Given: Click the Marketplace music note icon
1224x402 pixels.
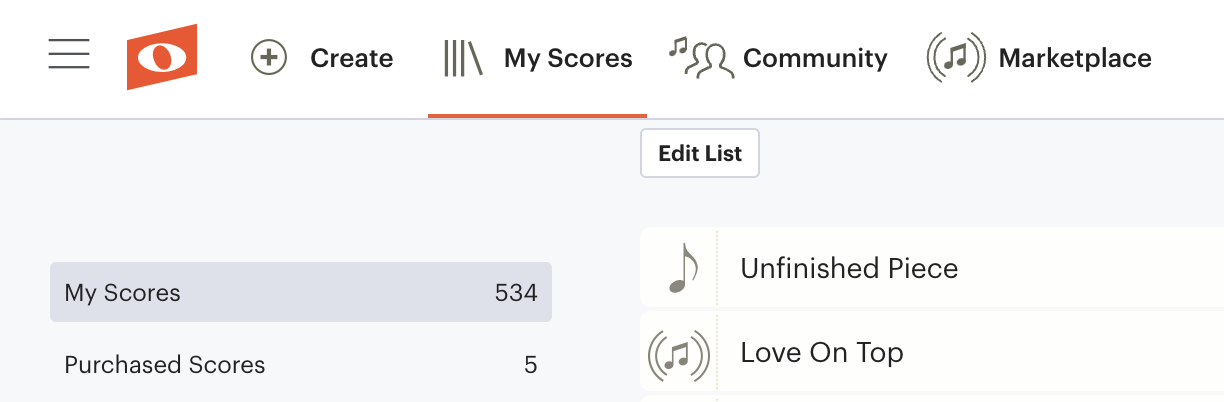Looking at the screenshot, I should point(957,58).
